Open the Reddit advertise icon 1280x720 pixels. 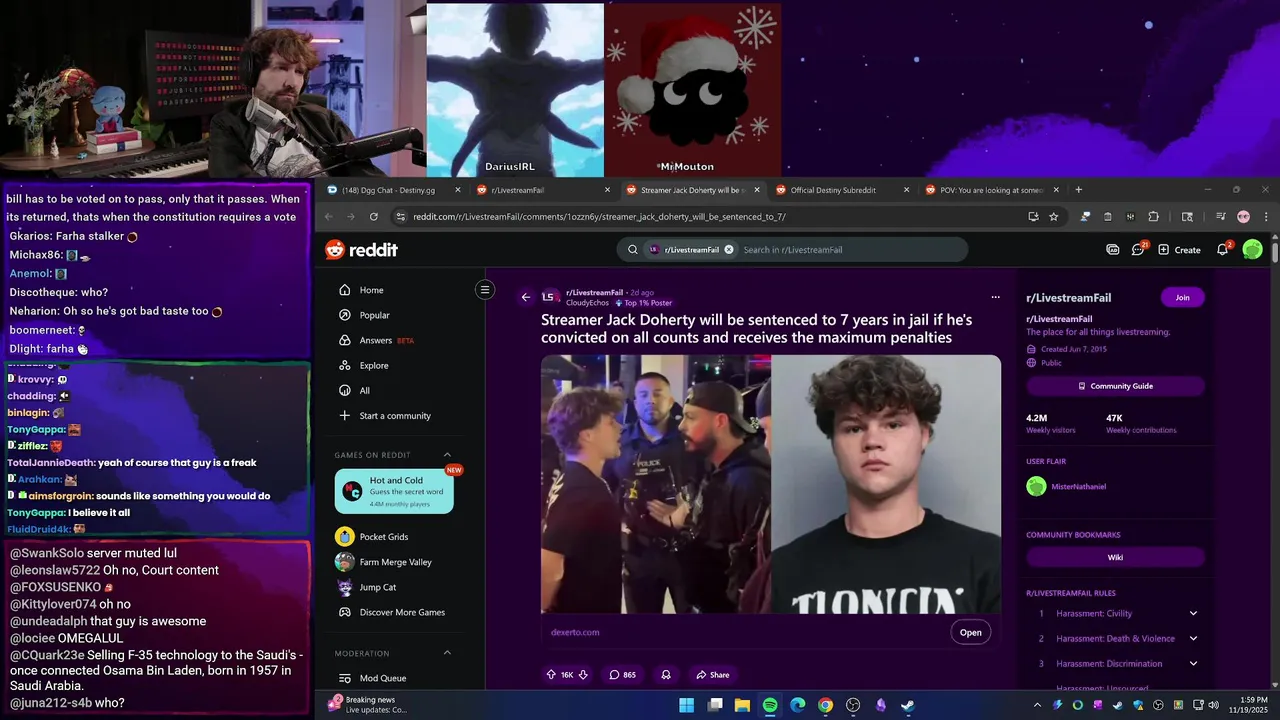tap(1113, 250)
